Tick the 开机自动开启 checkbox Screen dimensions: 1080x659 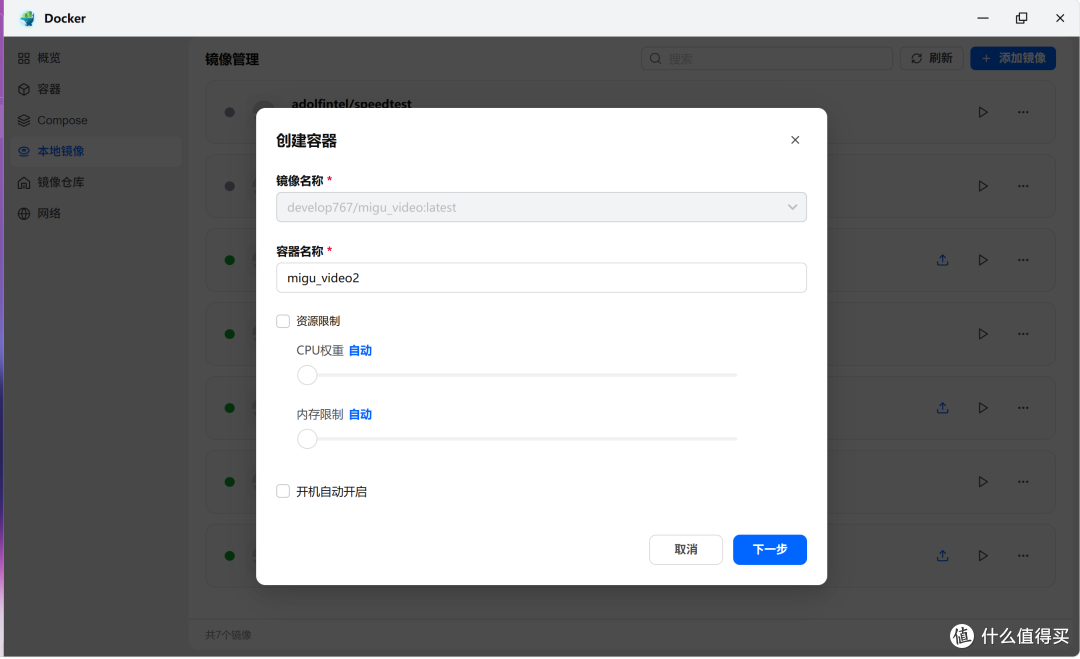tap(283, 491)
